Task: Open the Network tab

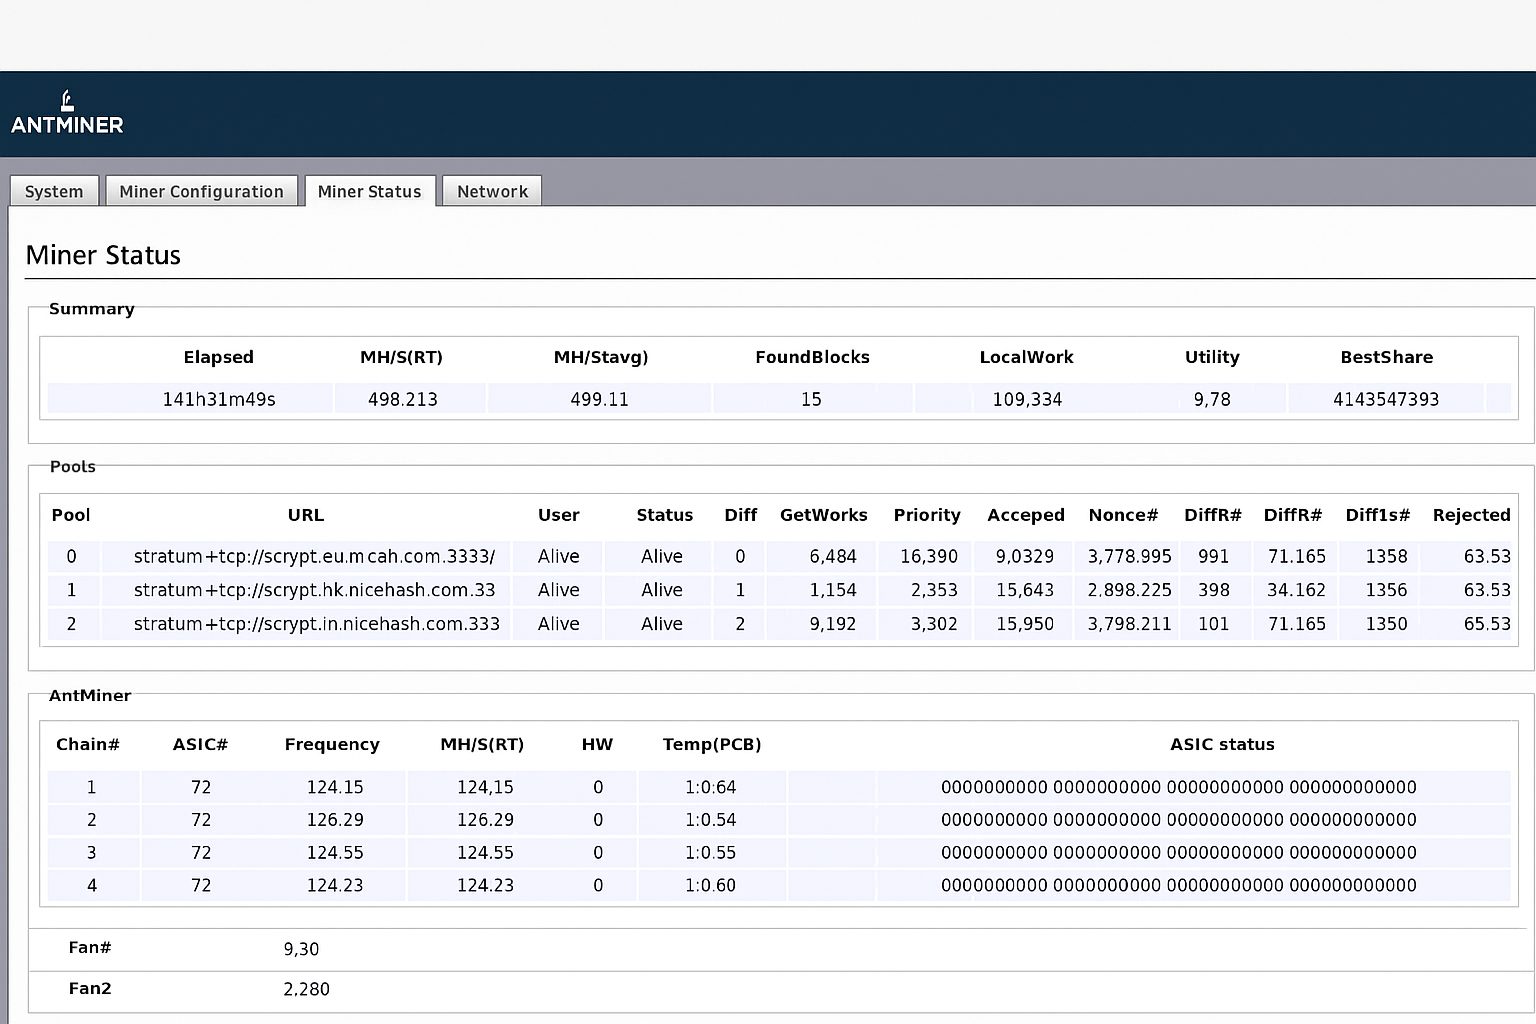Action: point(492,191)
